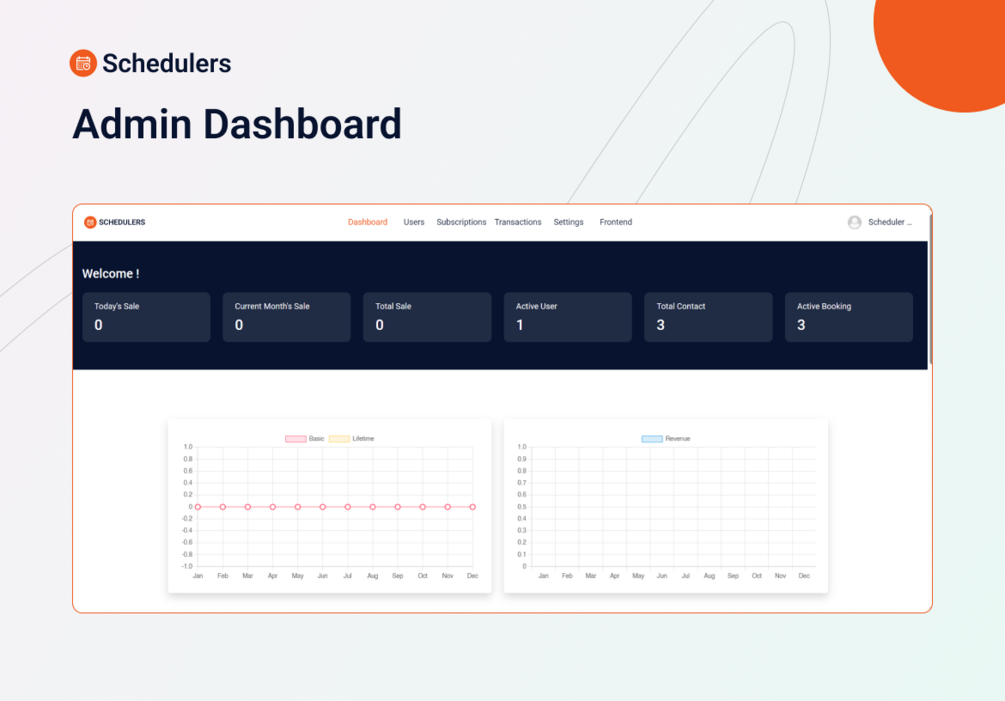
Task: Click the Total Sale card
Action: point(427,317)
